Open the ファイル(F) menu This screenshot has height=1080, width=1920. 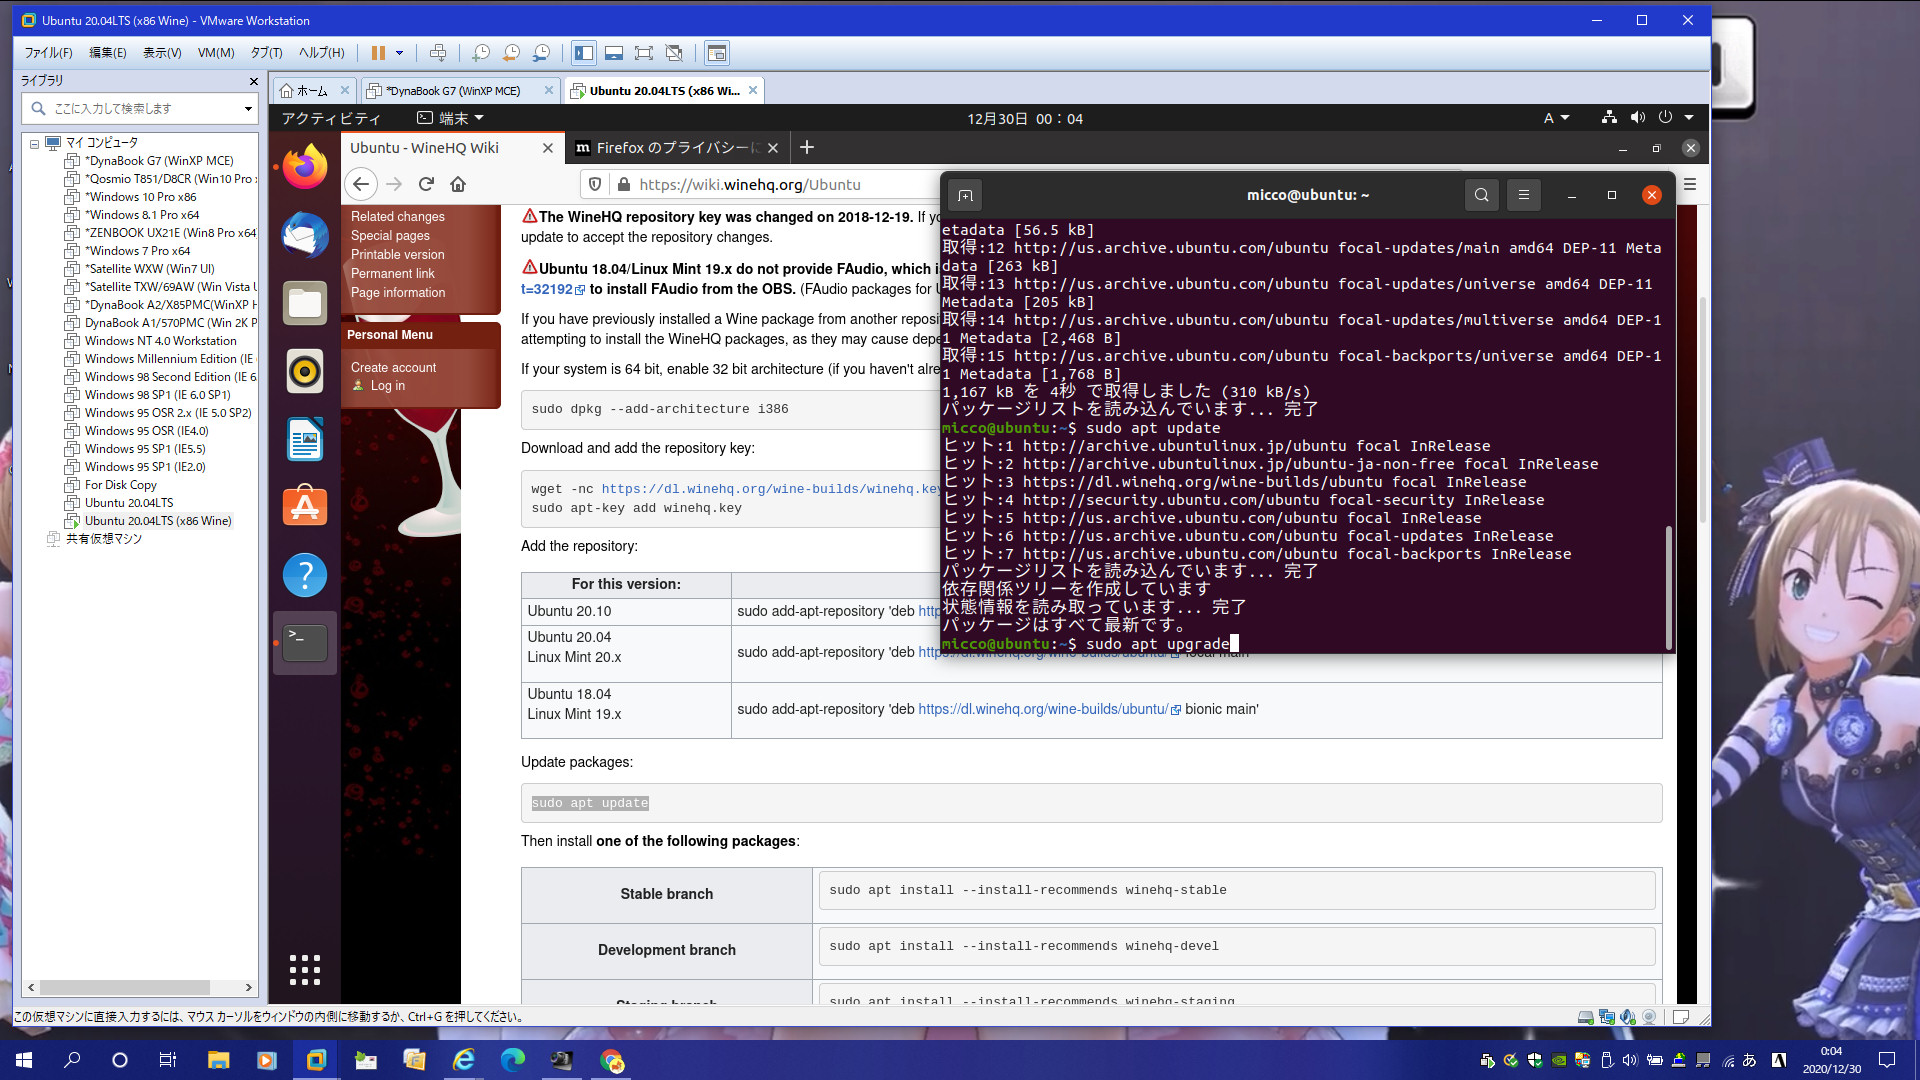pyautogui.click(x=48, y=53)
